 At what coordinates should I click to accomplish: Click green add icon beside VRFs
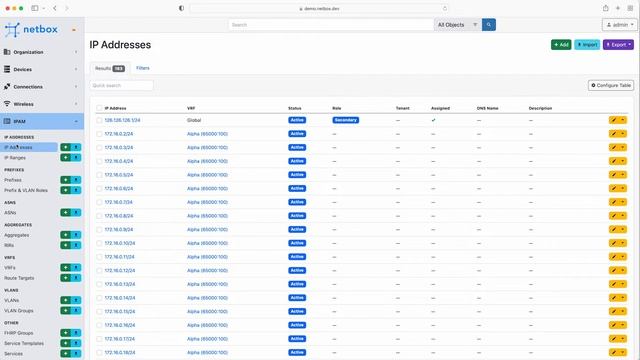[x=65, y=267]
